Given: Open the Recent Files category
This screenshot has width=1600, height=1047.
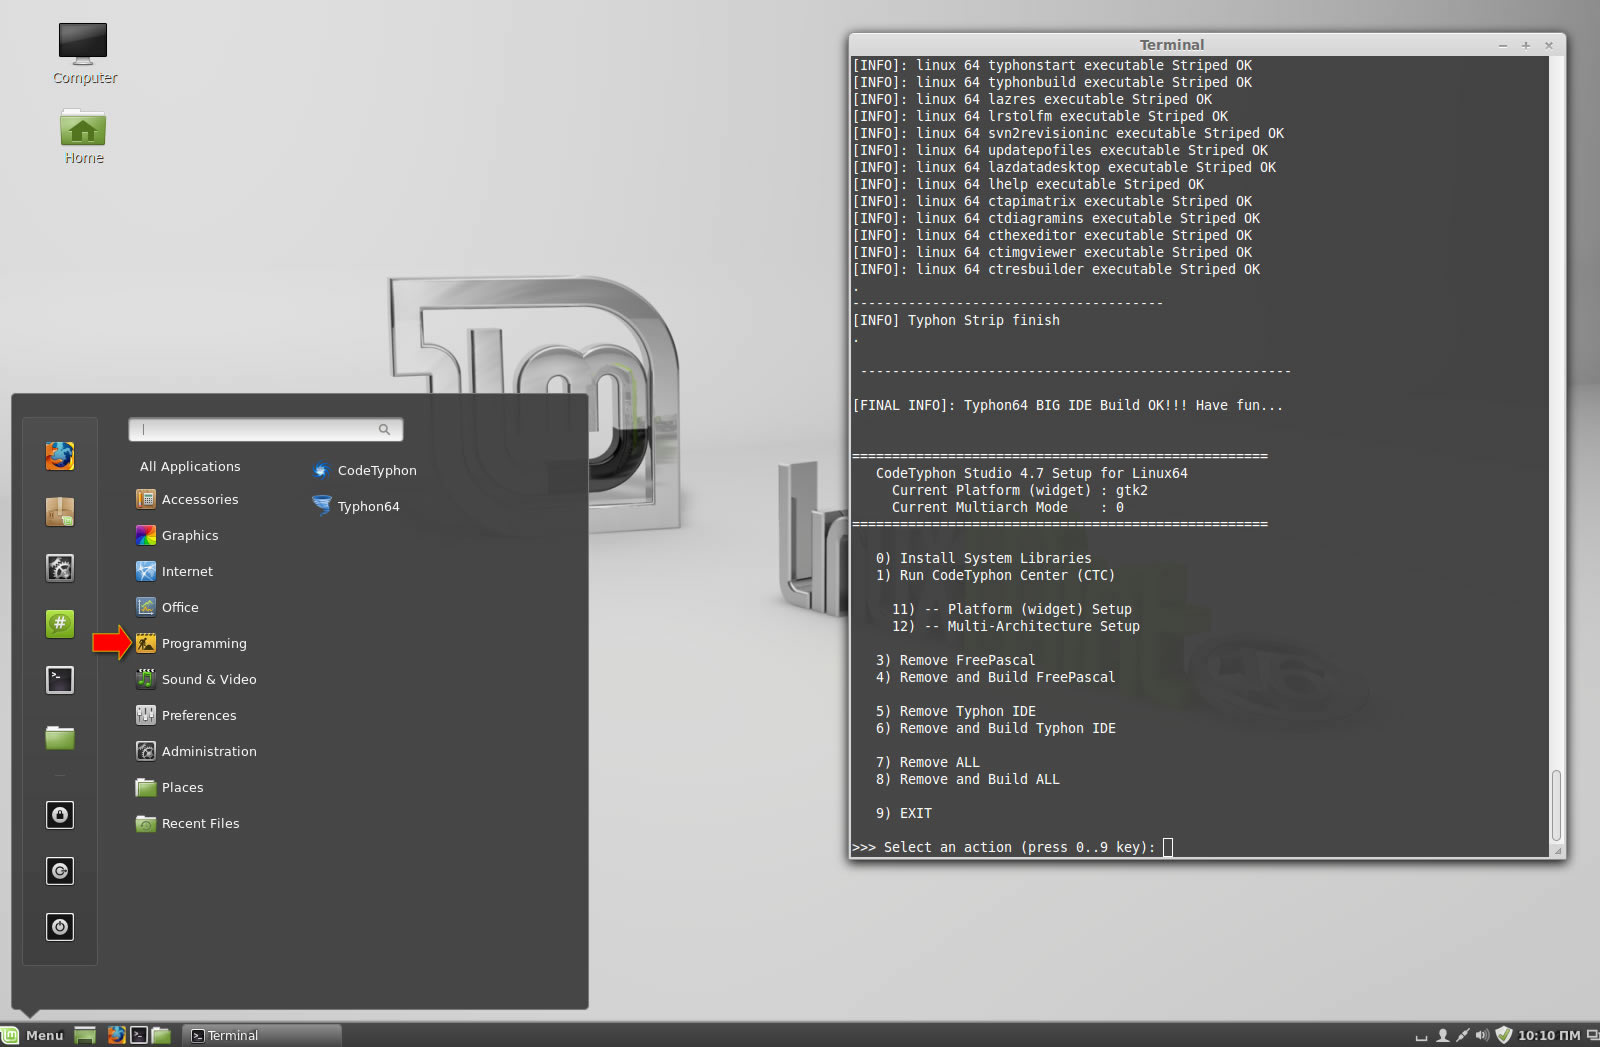Looking at the screenshot, I should tap(187, 823).
